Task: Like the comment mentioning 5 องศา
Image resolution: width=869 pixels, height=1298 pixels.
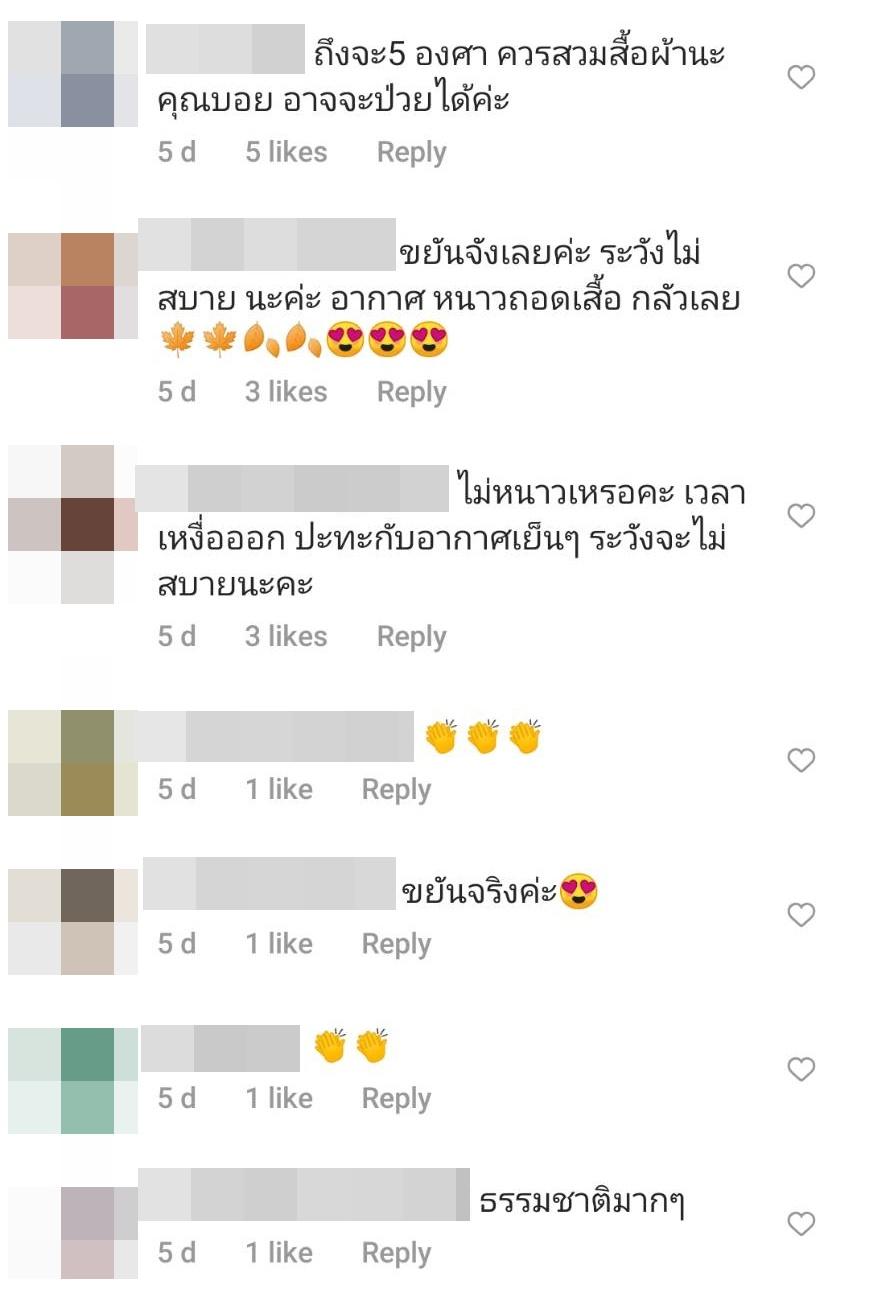Action: coord(802,77)
